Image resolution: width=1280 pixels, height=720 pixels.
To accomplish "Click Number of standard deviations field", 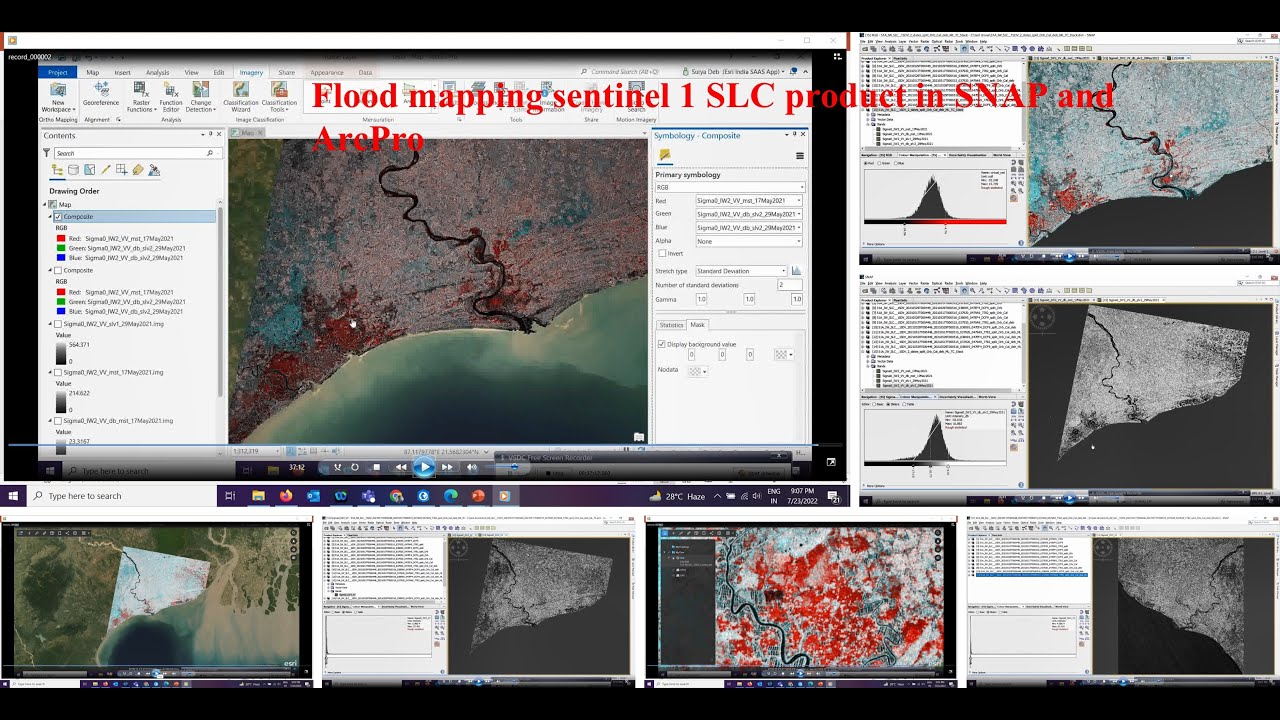I will (x=790, y=285).
